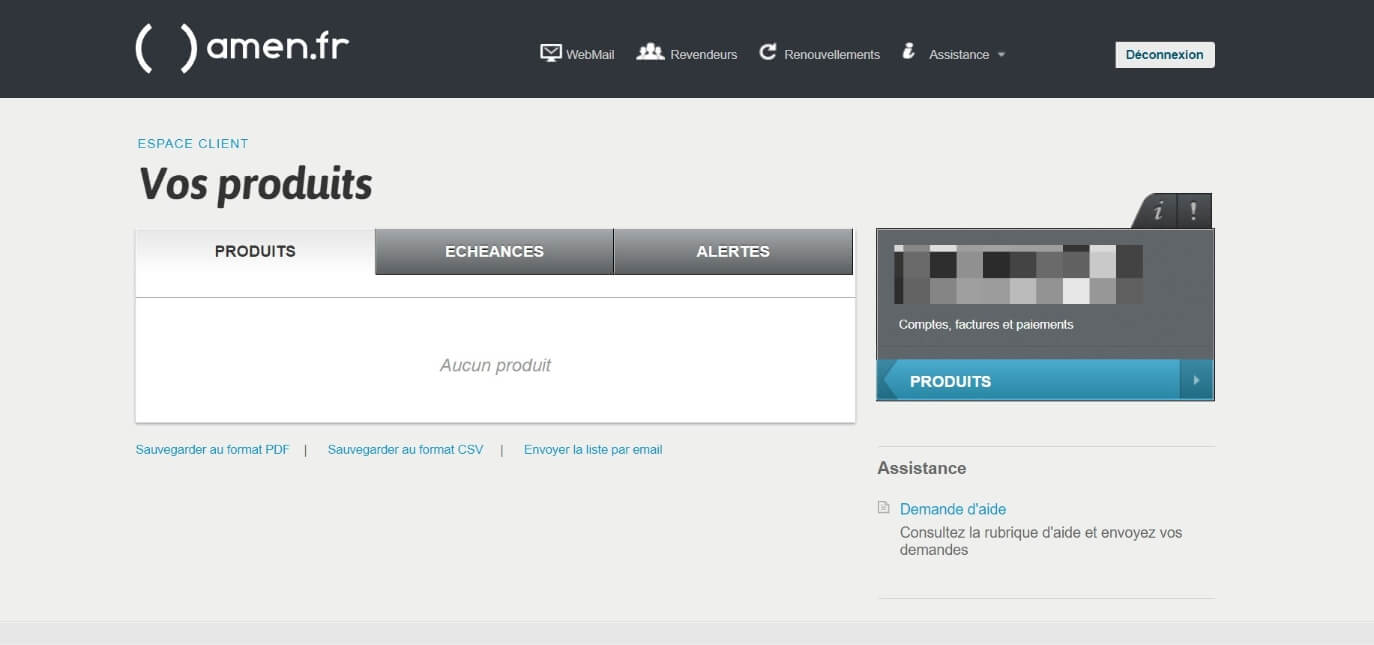
Task: Click the WebMail envelope icon
Action: click(x=551, y=53)
